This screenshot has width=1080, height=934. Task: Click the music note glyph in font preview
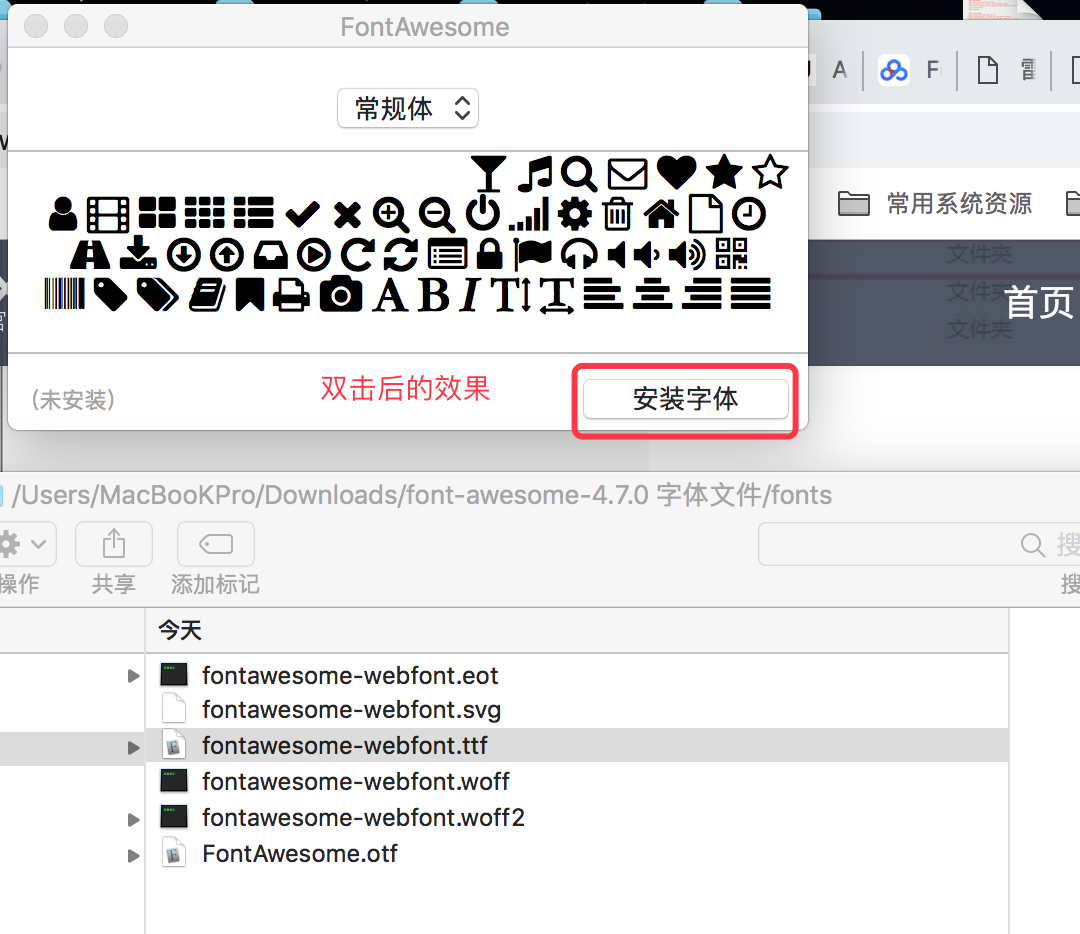pyautogui.click(x=535, y=173)
